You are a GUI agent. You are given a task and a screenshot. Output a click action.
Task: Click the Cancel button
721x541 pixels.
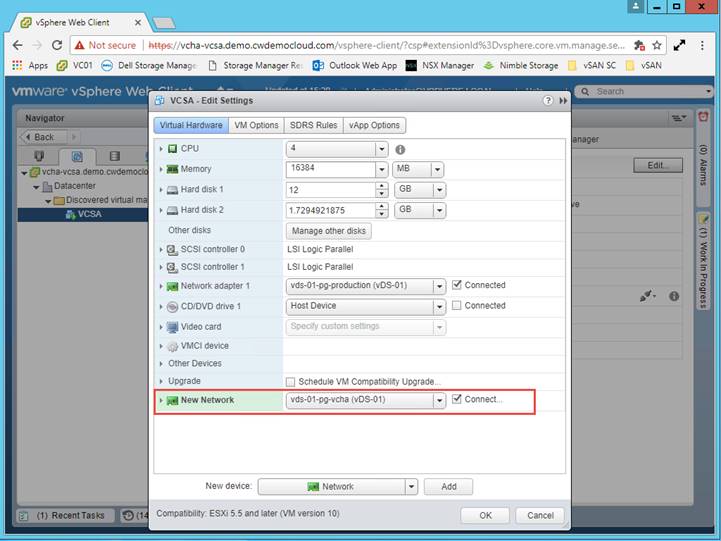tap(540, 515)
